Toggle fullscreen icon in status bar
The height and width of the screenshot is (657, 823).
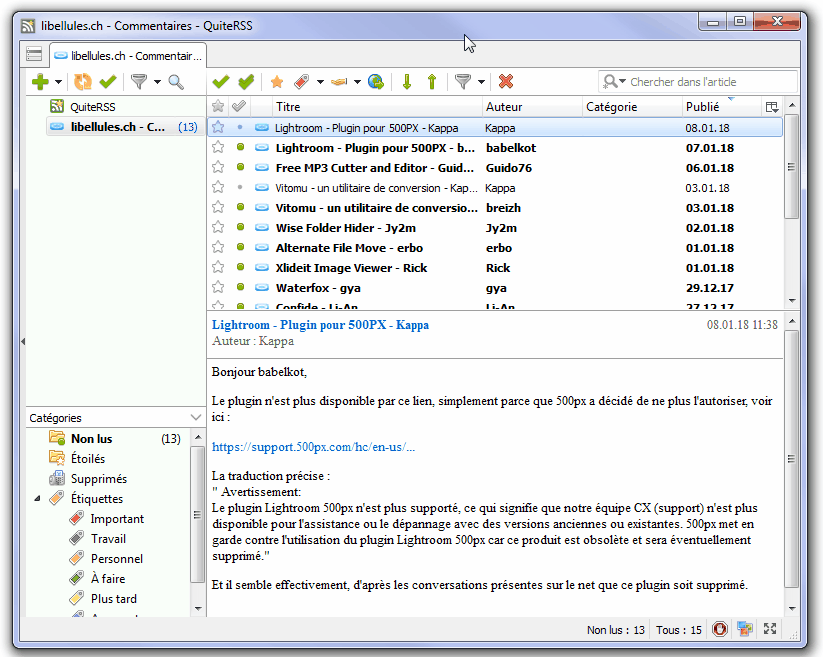tap(770, 629)
